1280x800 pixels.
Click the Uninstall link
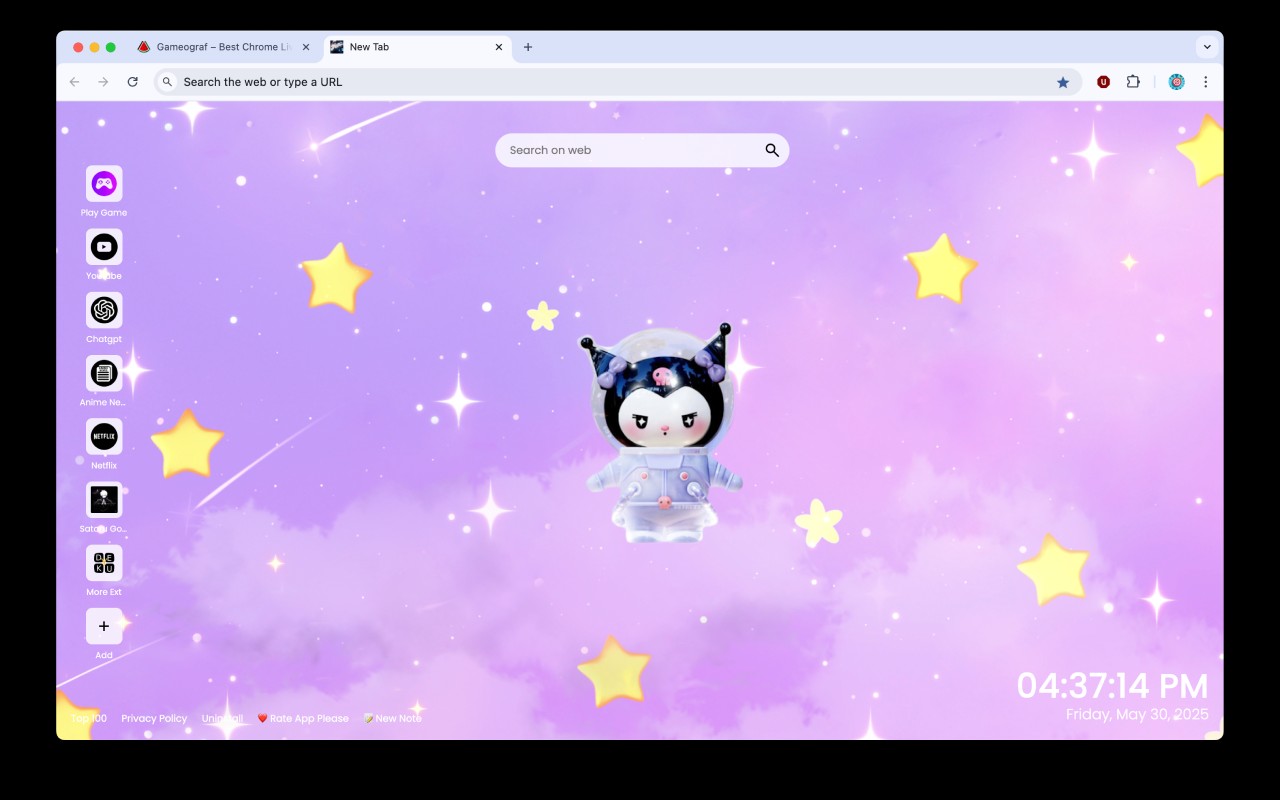222,718
